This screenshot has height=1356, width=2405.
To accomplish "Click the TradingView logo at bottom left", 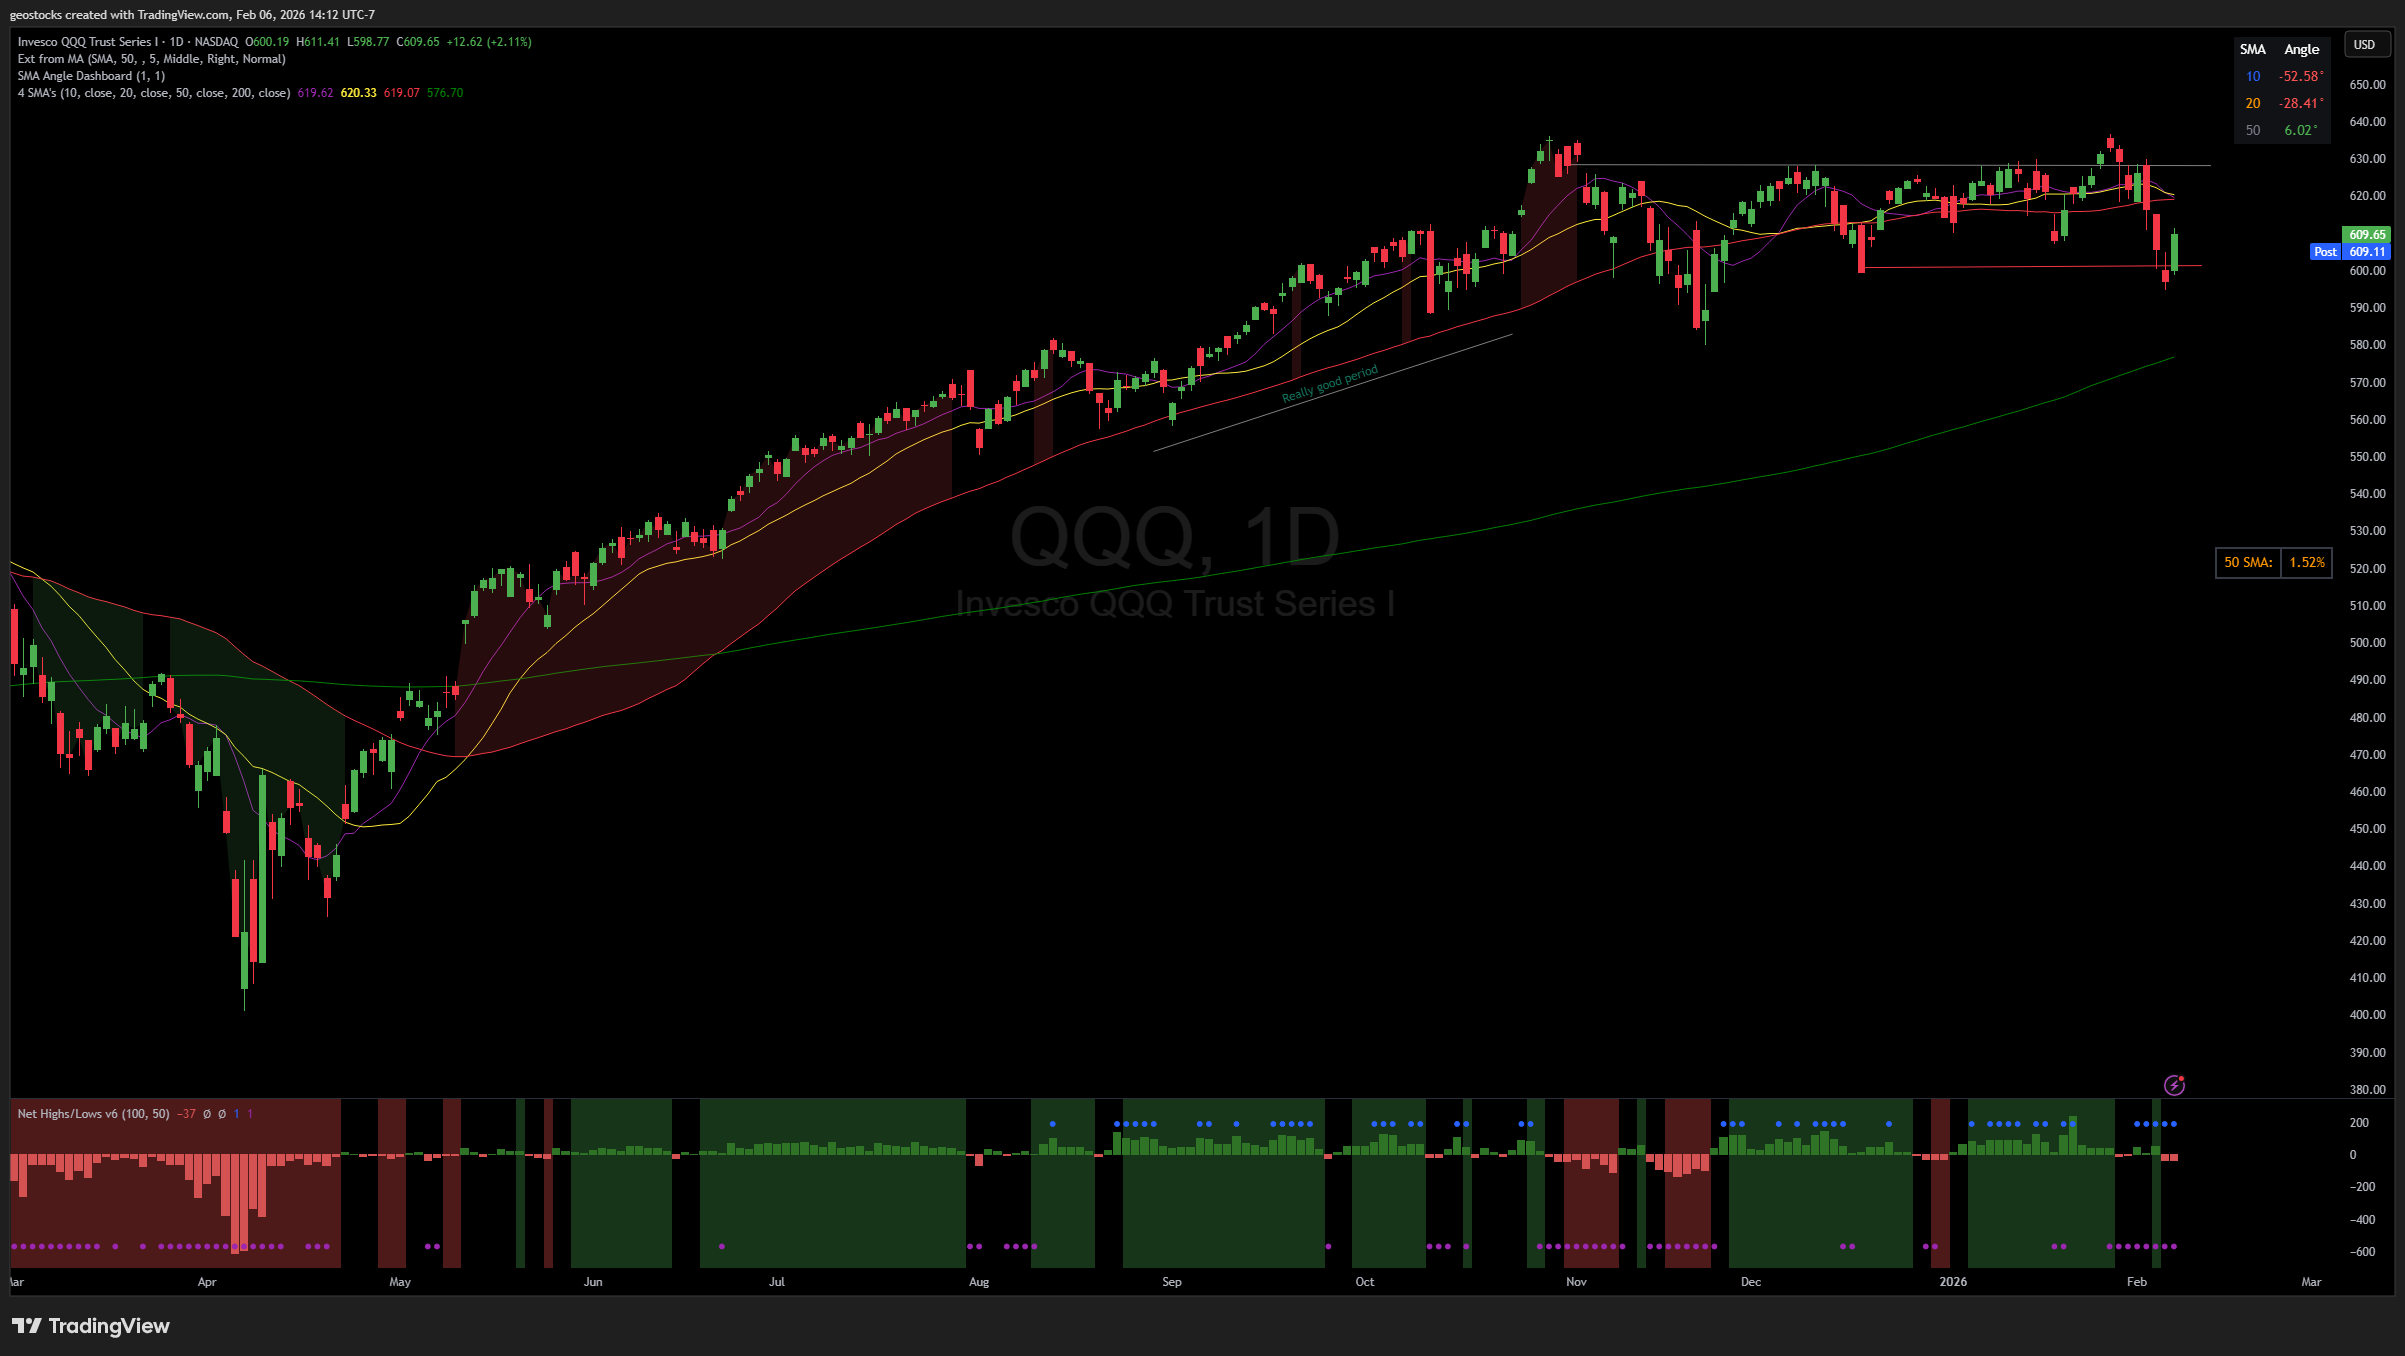I will [91, 1326].
